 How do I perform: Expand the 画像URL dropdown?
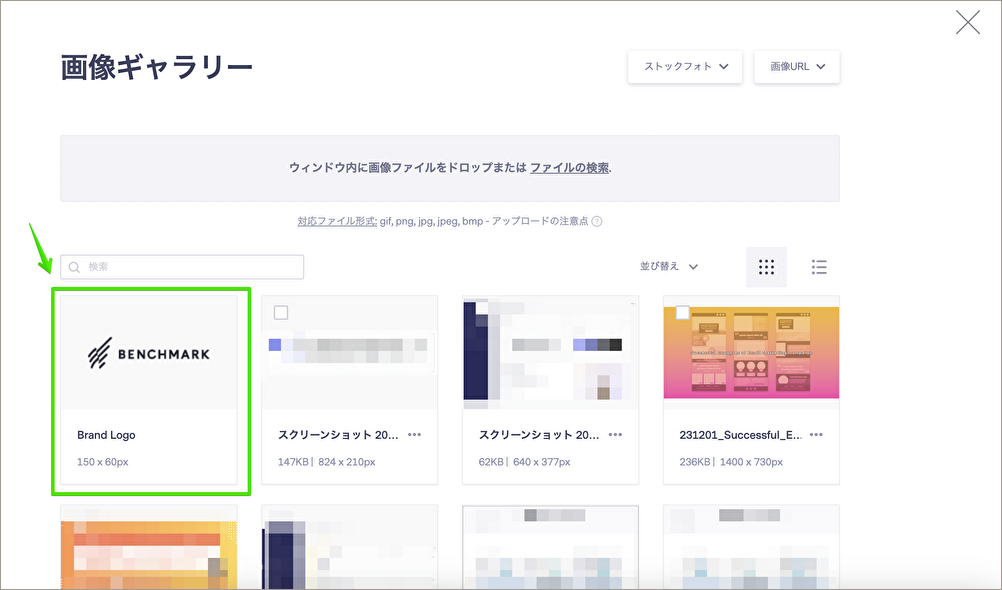click(797, 67)
